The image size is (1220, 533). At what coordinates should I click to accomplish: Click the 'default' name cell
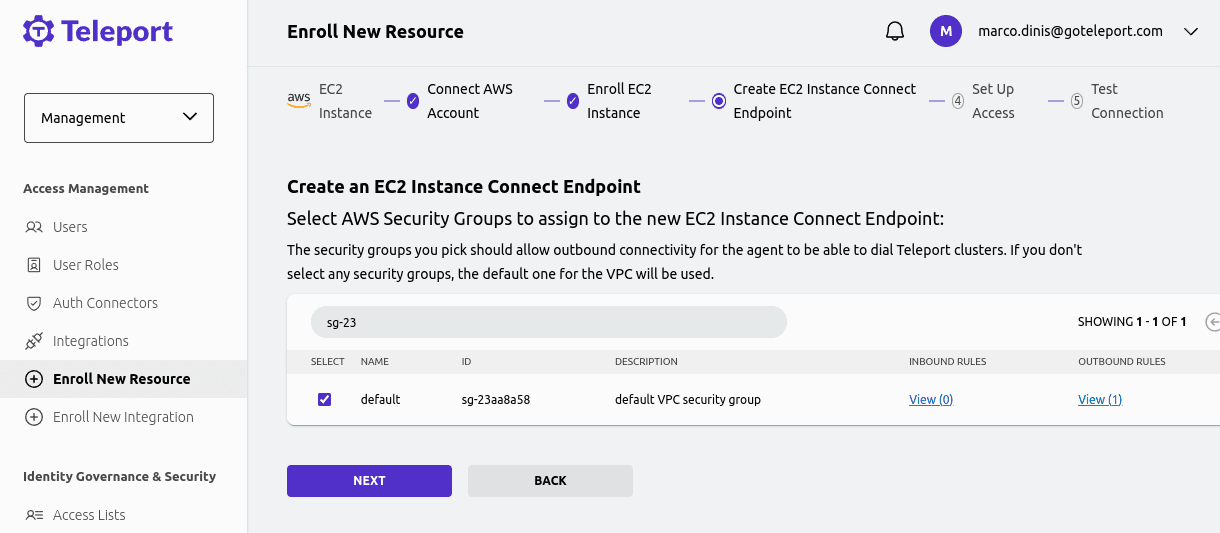click(380, 400)
